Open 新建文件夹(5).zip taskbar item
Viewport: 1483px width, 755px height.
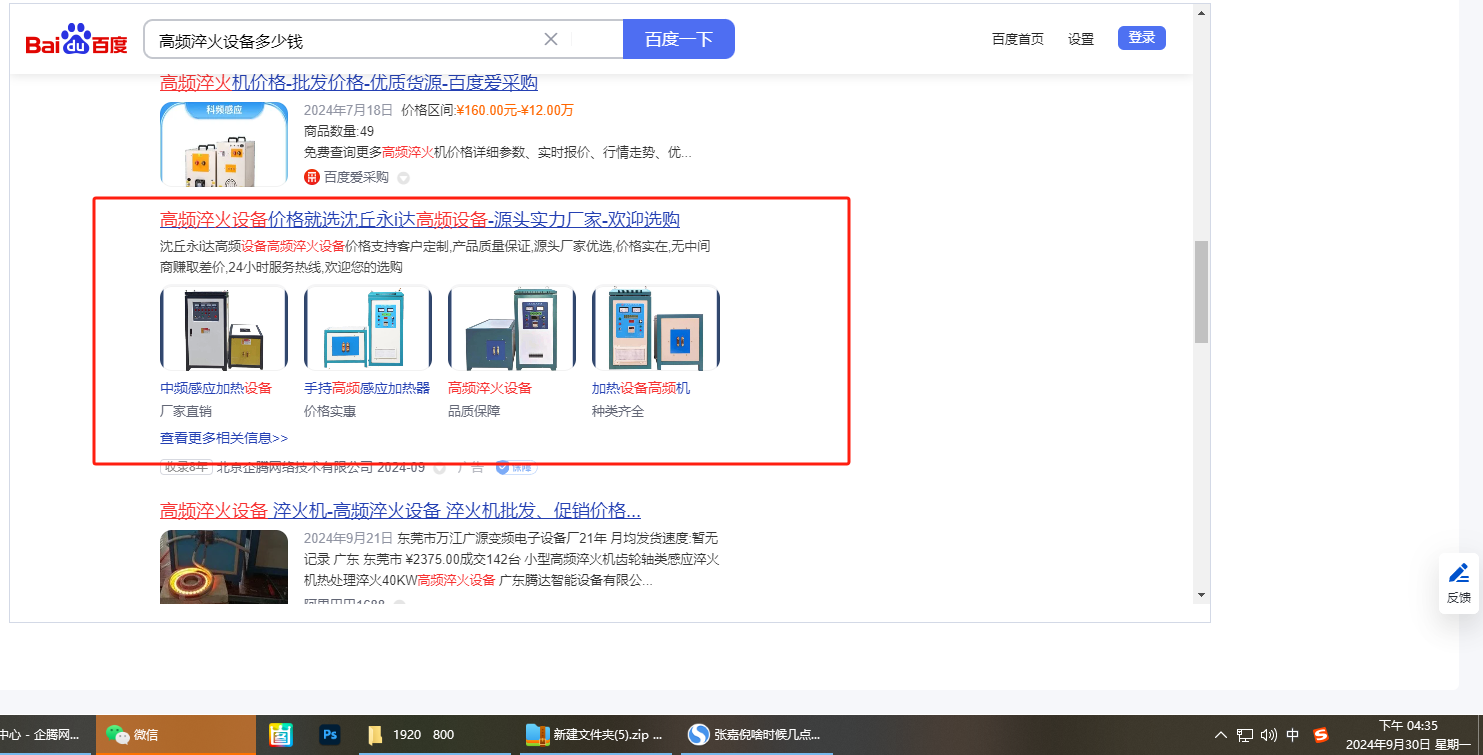(x=594, y=735)
